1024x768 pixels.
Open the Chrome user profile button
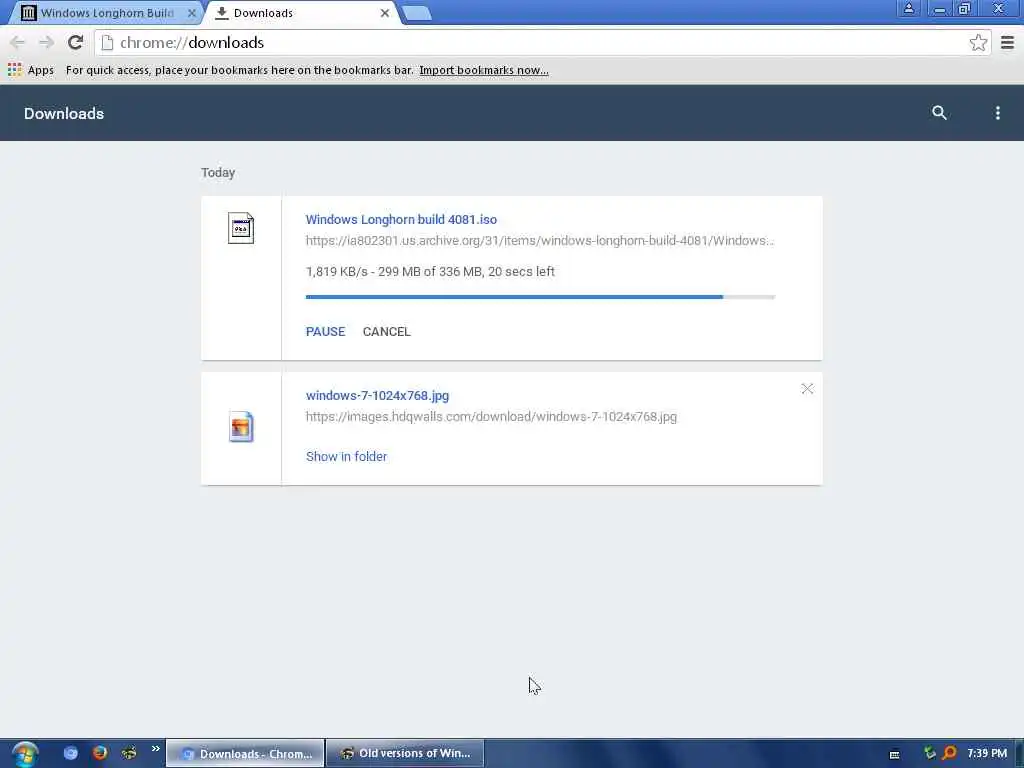point(908,8)
